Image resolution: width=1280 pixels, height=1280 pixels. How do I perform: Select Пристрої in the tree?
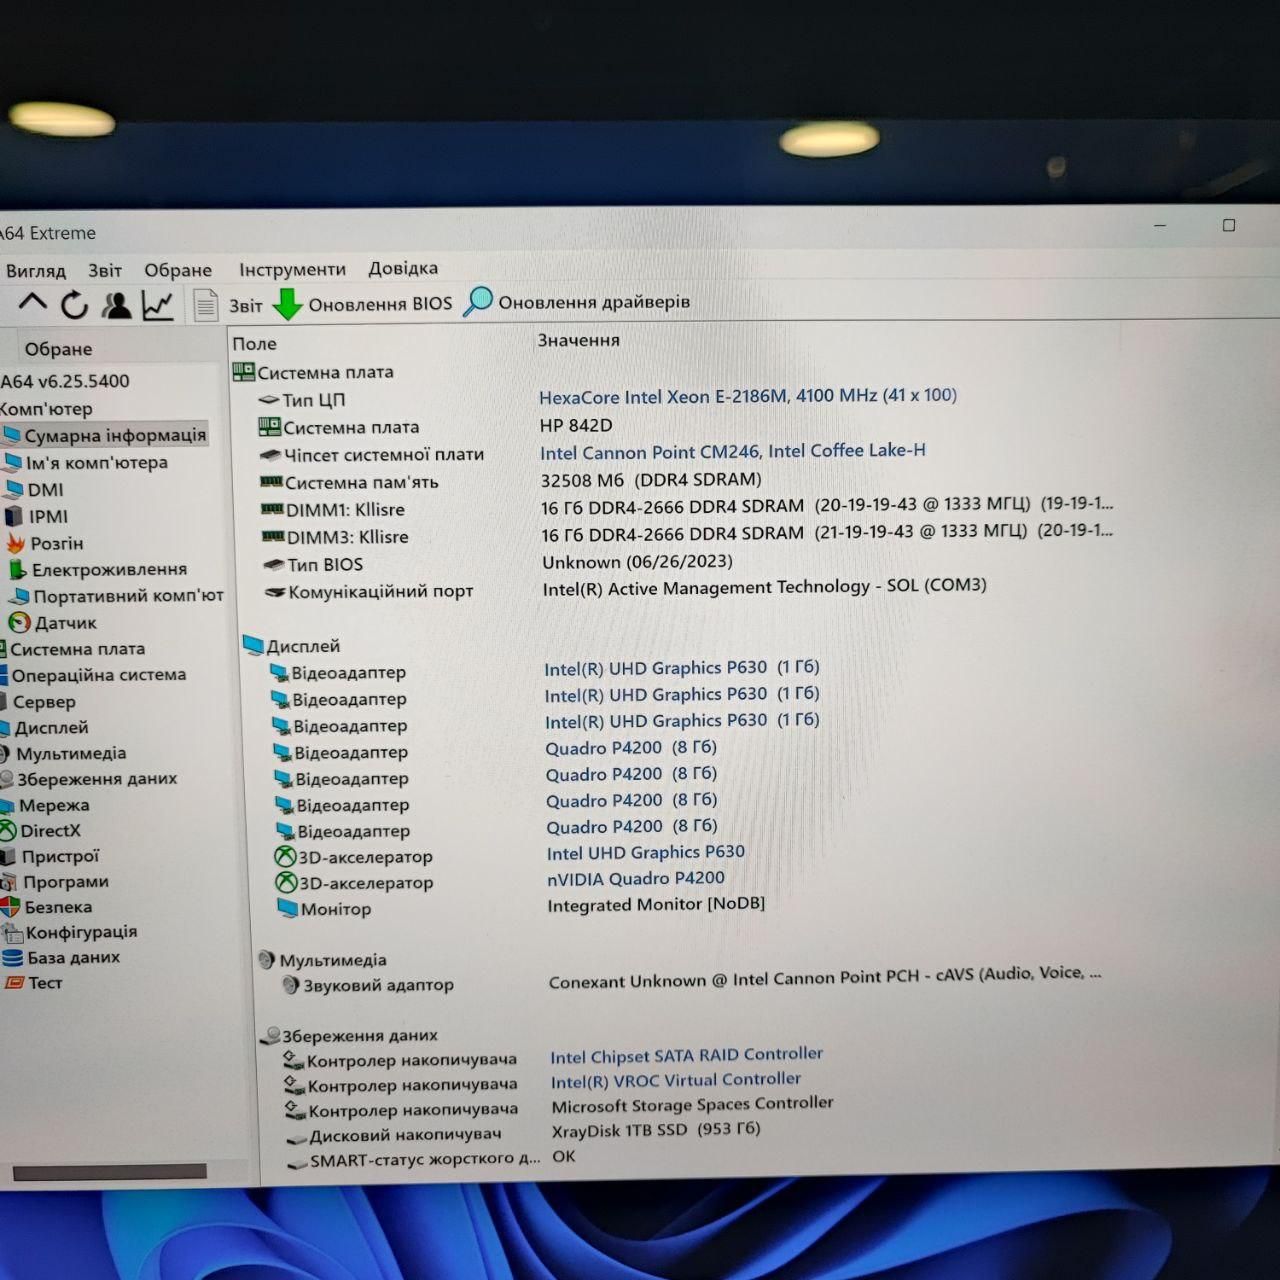coord(61,856)
